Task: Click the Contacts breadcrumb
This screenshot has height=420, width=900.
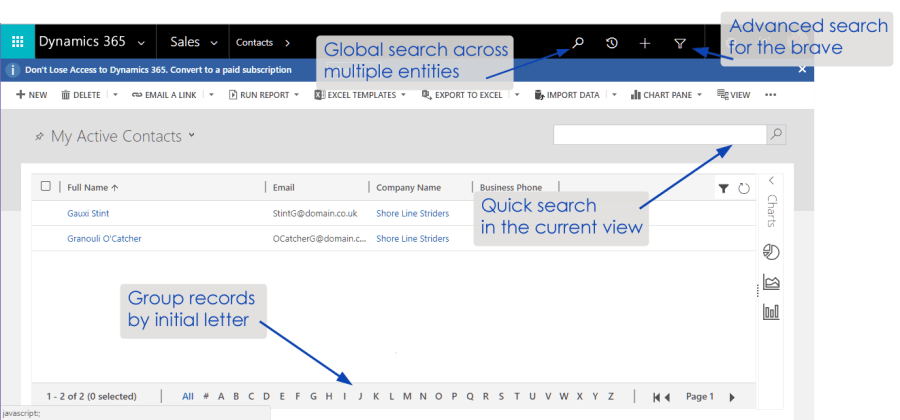Action: pos(254,42)
